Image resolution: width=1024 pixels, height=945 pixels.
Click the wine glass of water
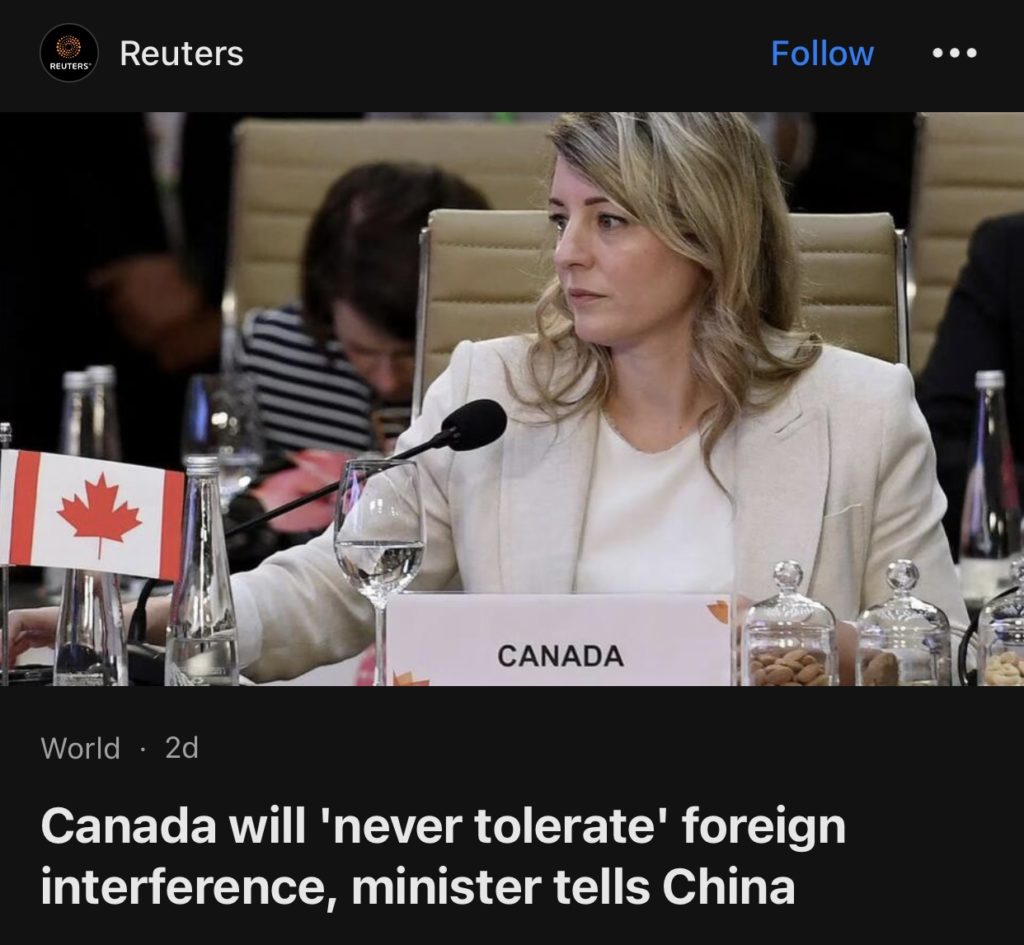pyautogui.click(x=379, y=562)
